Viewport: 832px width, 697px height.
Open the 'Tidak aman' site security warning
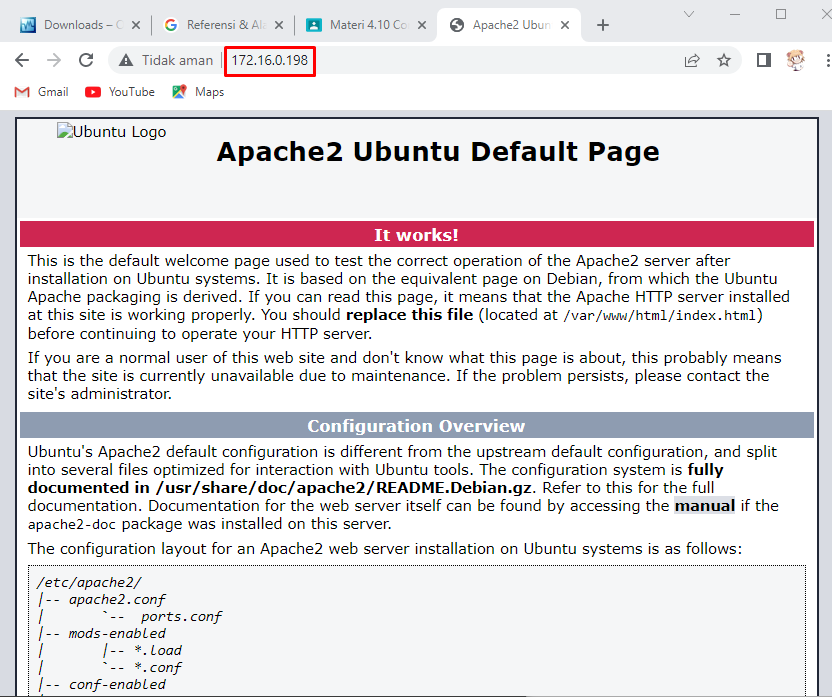click(166, 60)
